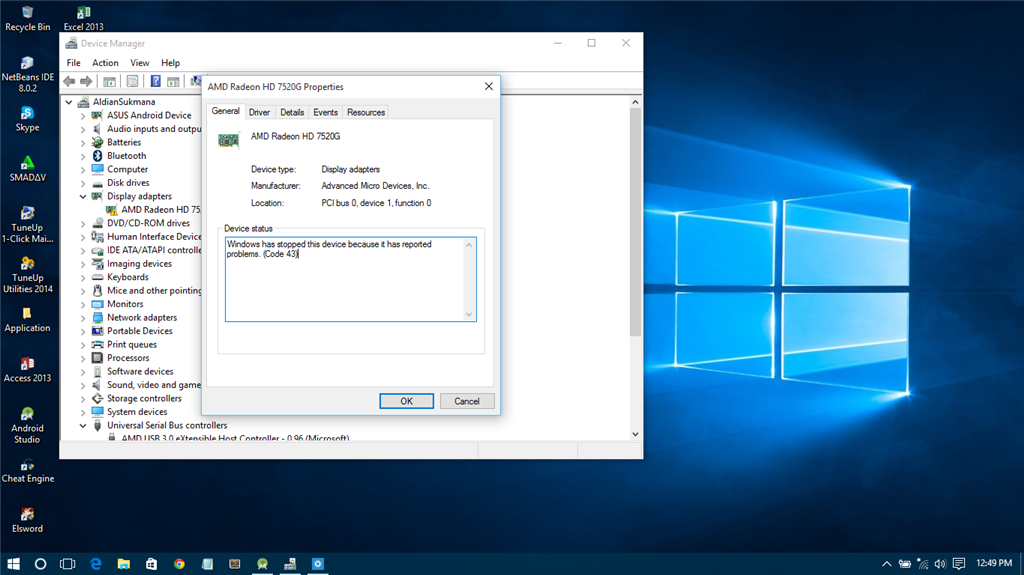Open Task View from the taskbar
The width and height of the screenshot is (1024, 575).
pos(67,564)
